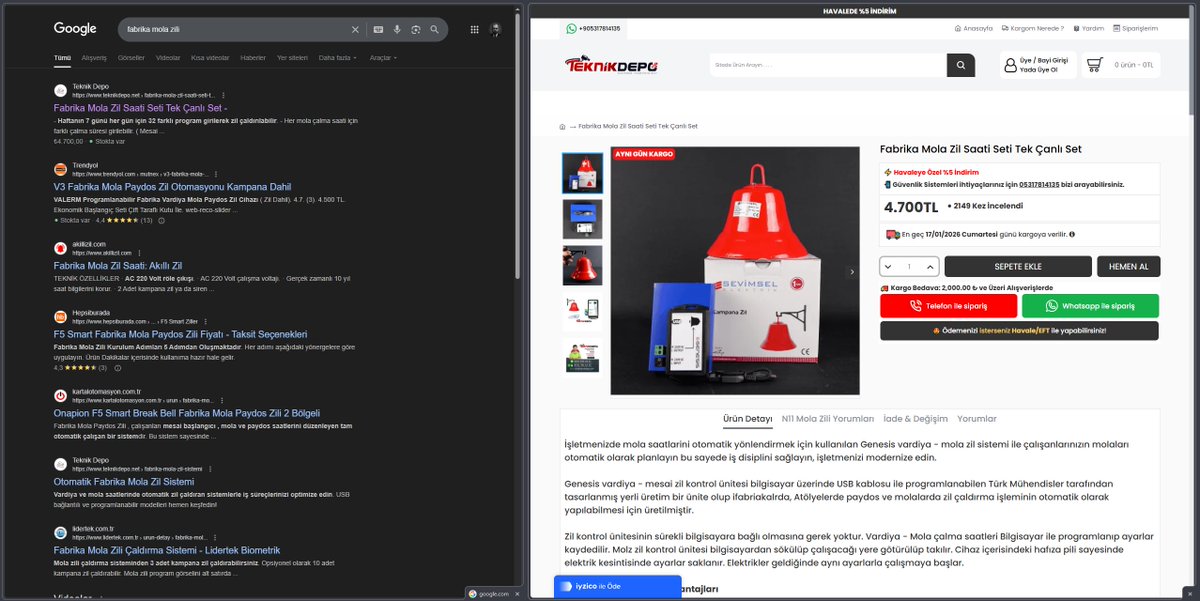The width and height of the screenshot is (1200, 601).
Task: Click the red 'Telefon ile sipariş' button
Action: [x=948, y=306]
